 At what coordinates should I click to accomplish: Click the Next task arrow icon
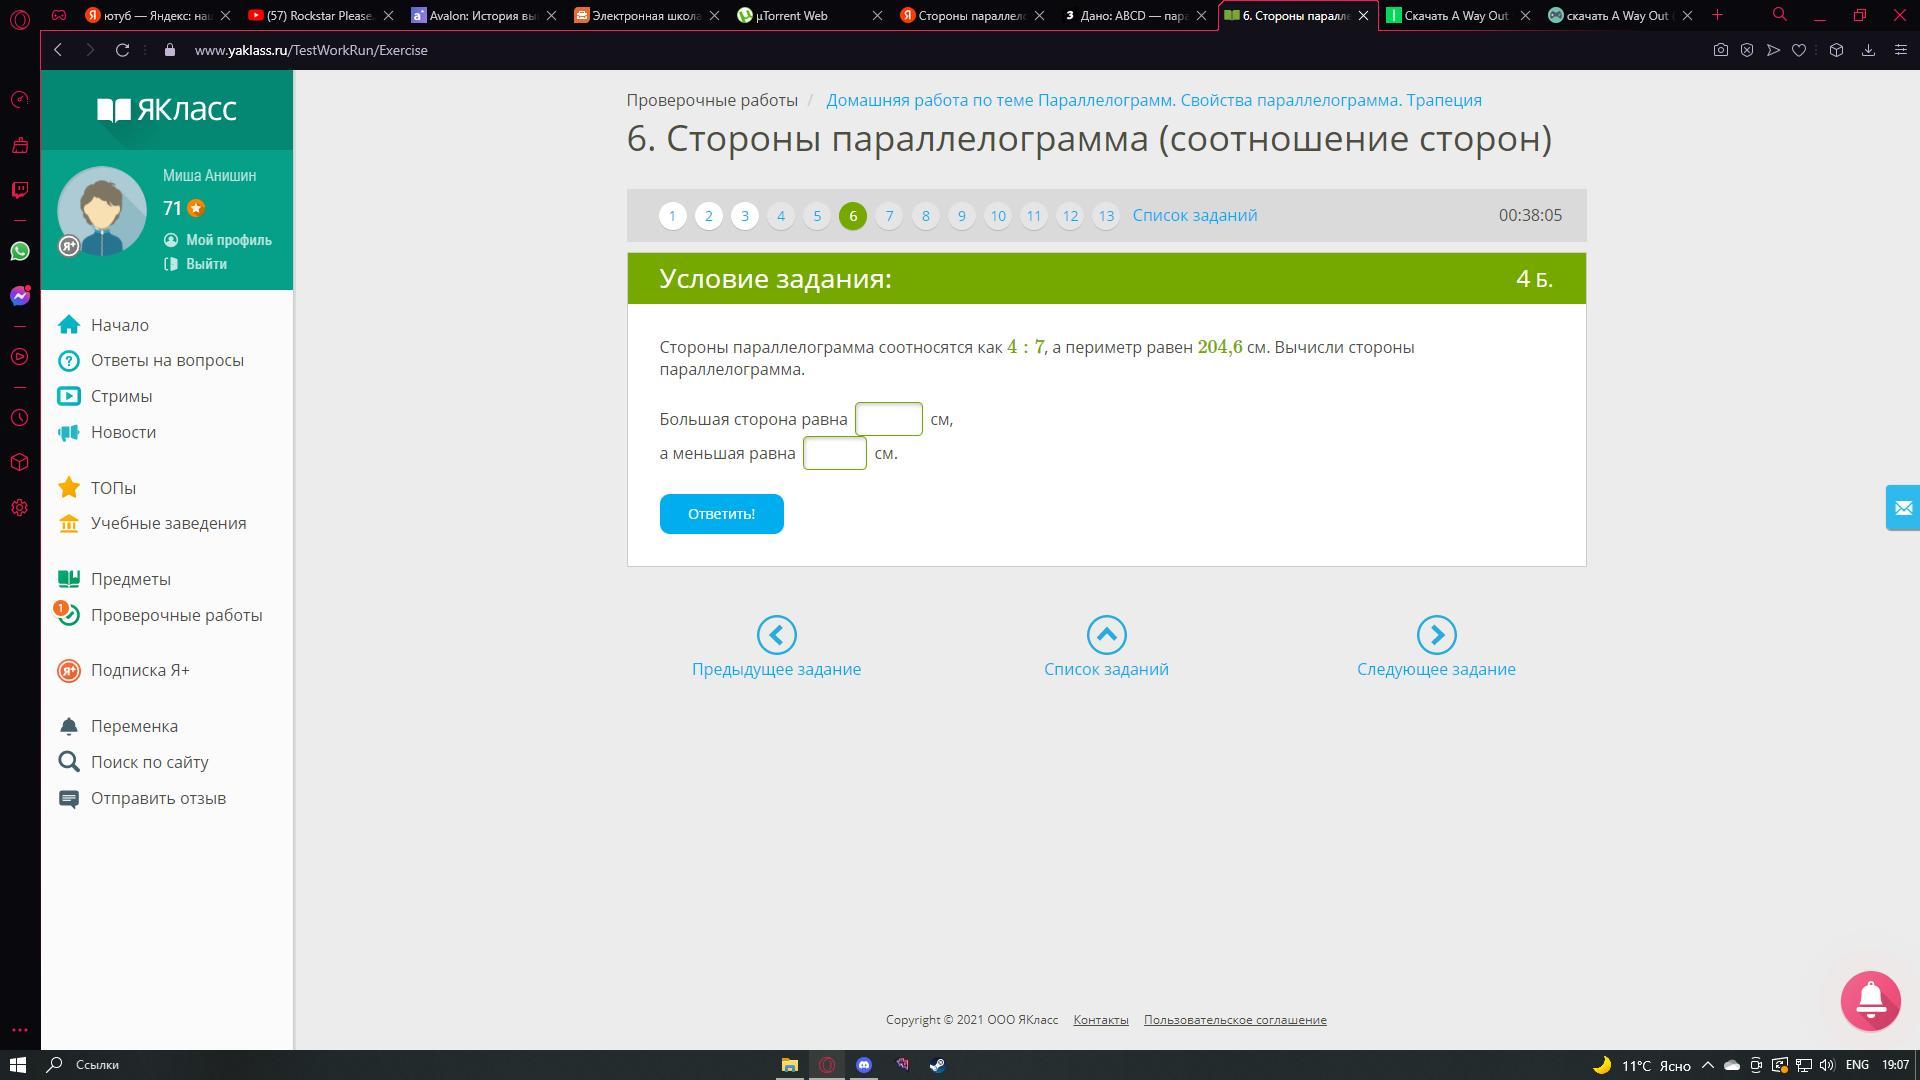point(1436,635)
